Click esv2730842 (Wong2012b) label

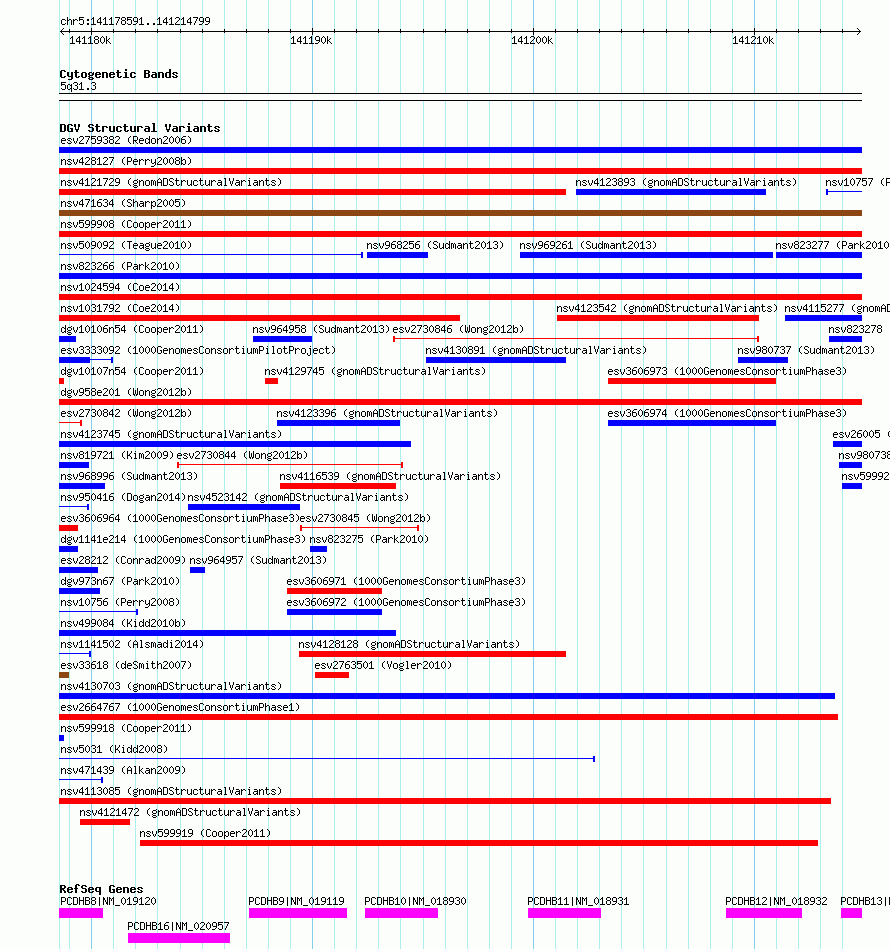(x=126, y=413)
